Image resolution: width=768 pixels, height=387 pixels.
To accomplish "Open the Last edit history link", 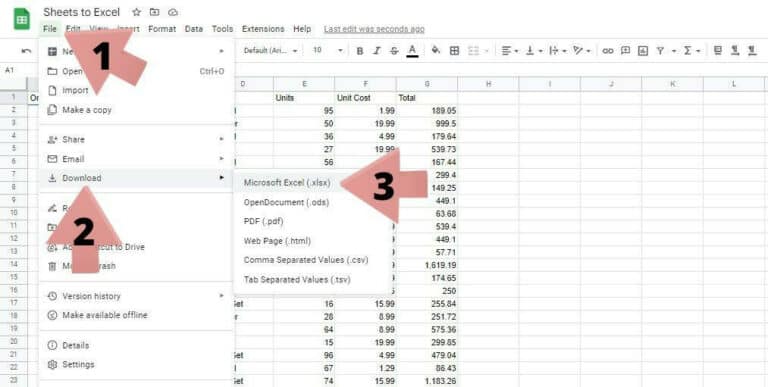I will click(374, 29).
